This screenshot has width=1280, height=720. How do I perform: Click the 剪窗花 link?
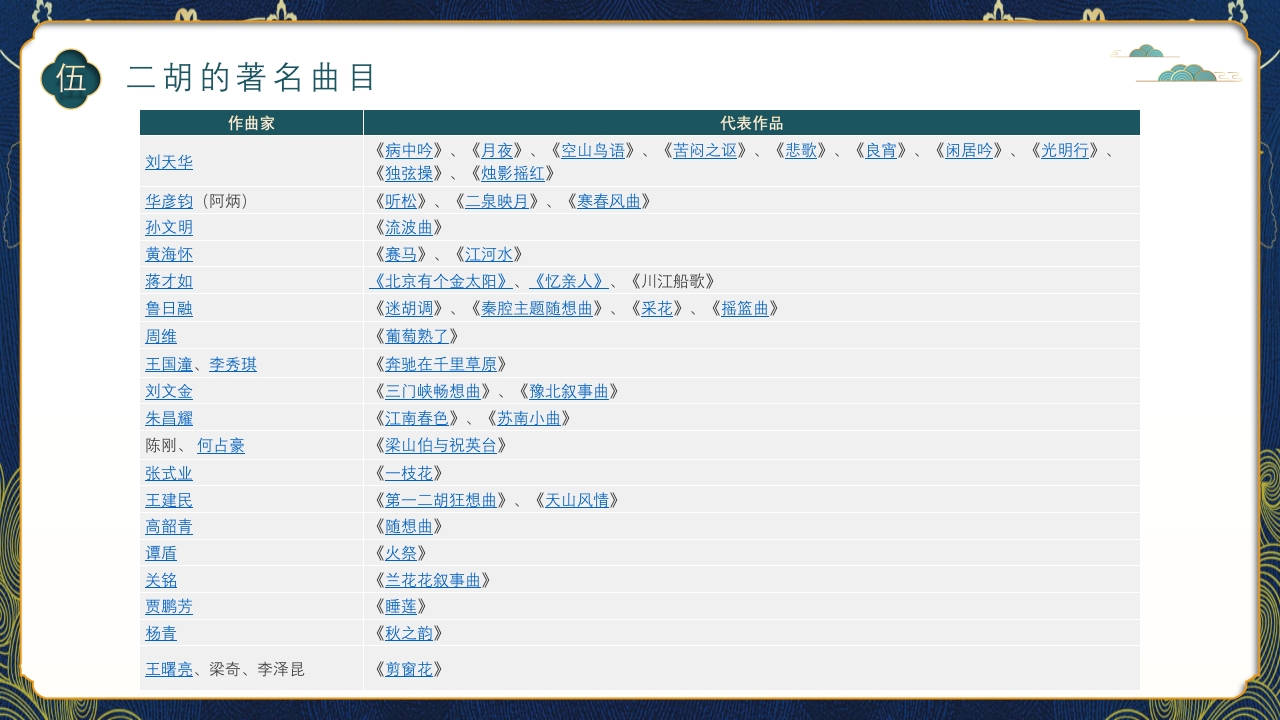pyautogui.click(x=409, y=669)
